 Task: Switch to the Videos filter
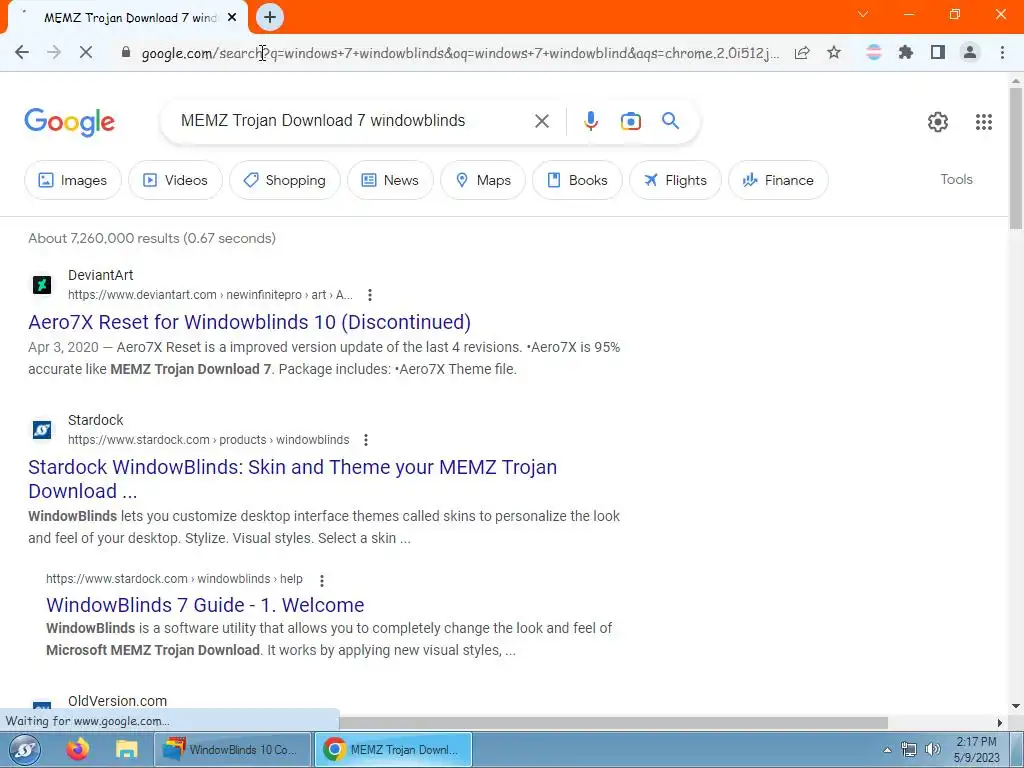click(175, 180)
